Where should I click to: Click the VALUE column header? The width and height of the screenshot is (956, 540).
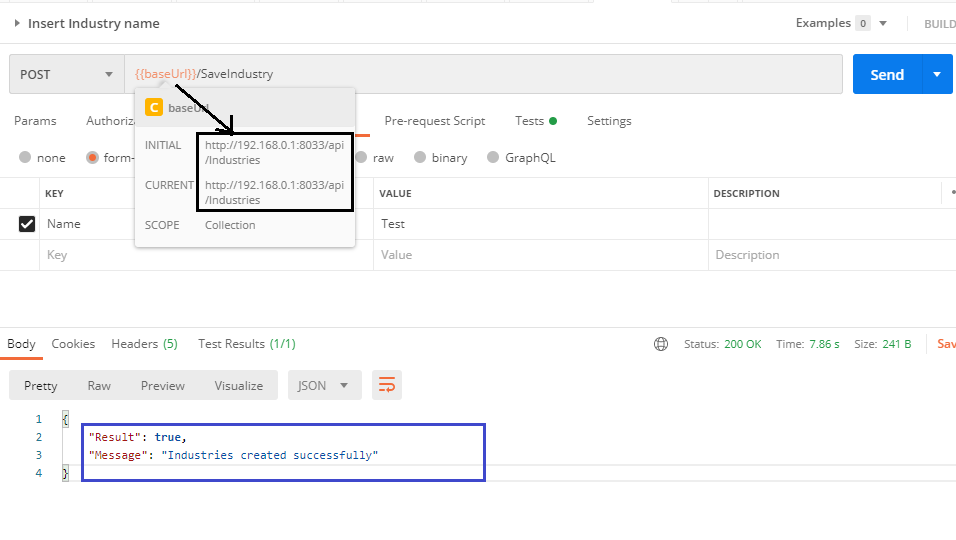click(395, 193)
